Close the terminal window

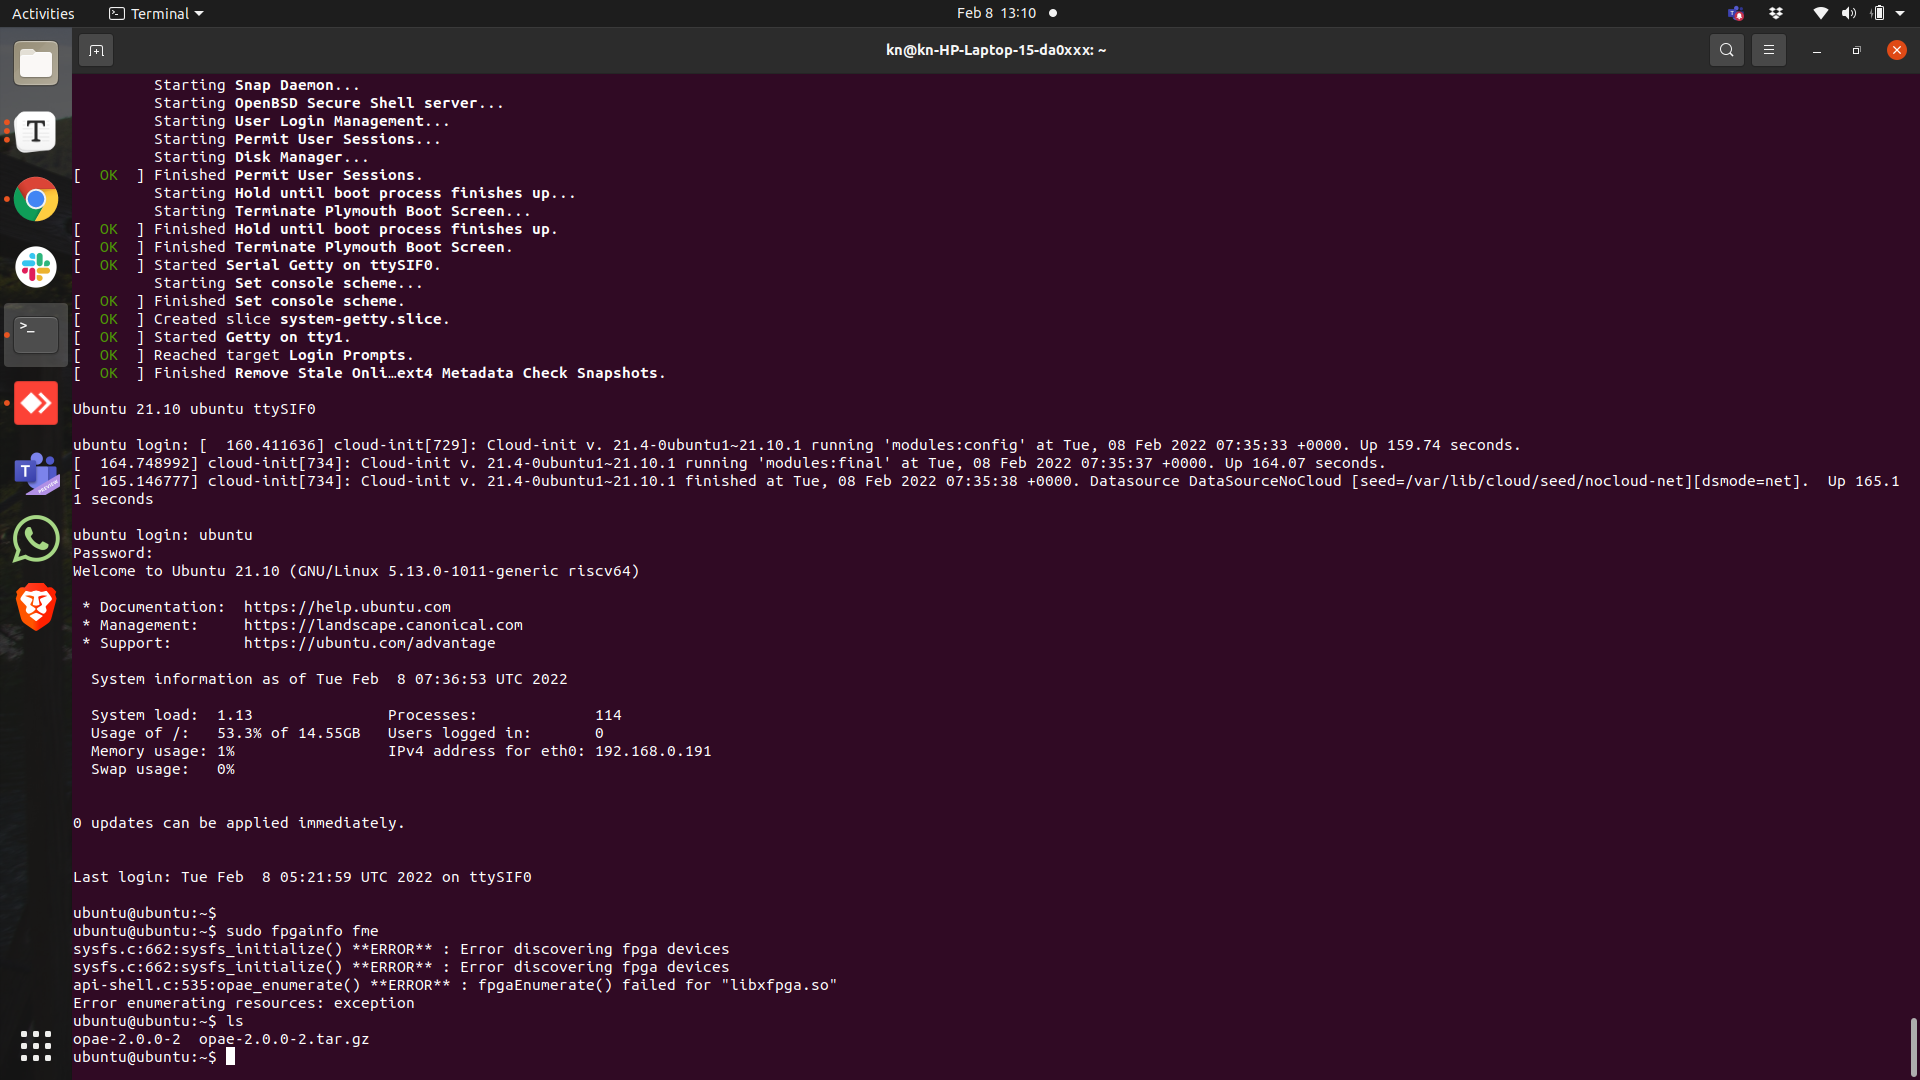click(x=1897, y=50)
